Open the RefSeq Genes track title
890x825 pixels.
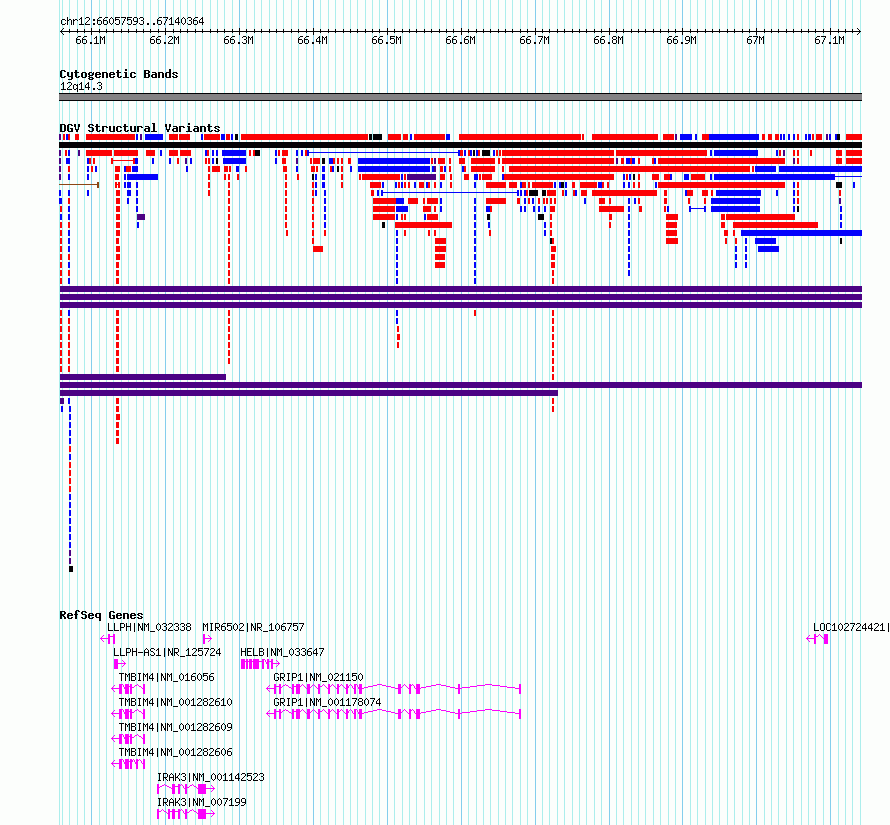point(101,615)
